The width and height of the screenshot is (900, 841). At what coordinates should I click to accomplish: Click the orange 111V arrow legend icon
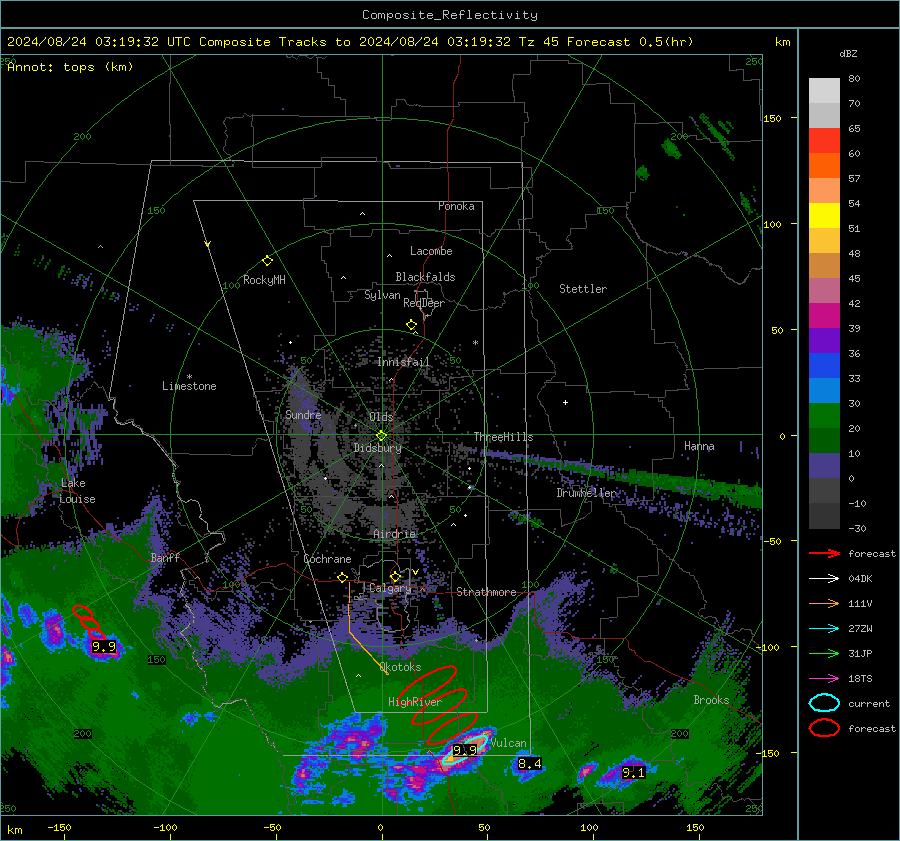coord(824,603)
